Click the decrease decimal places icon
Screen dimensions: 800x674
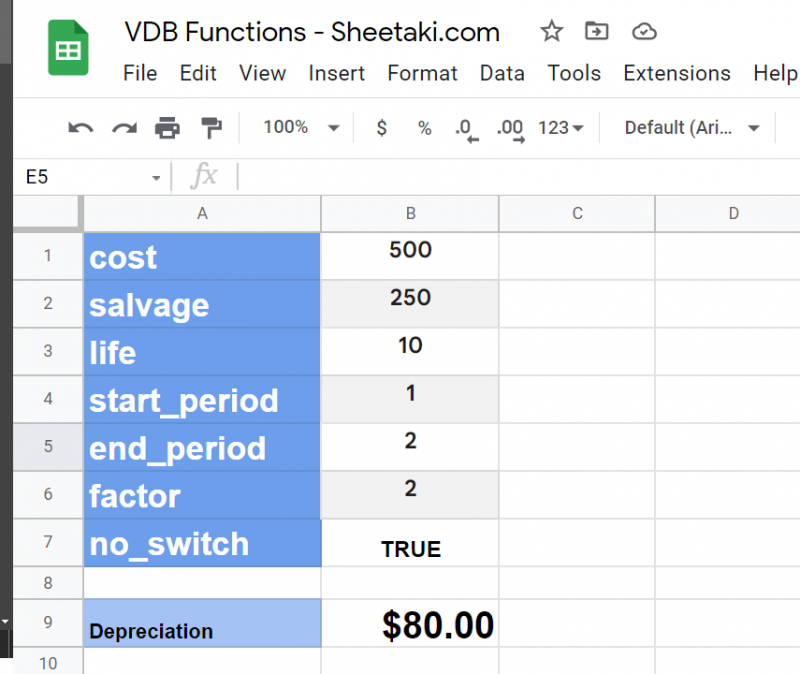(464, 128)
